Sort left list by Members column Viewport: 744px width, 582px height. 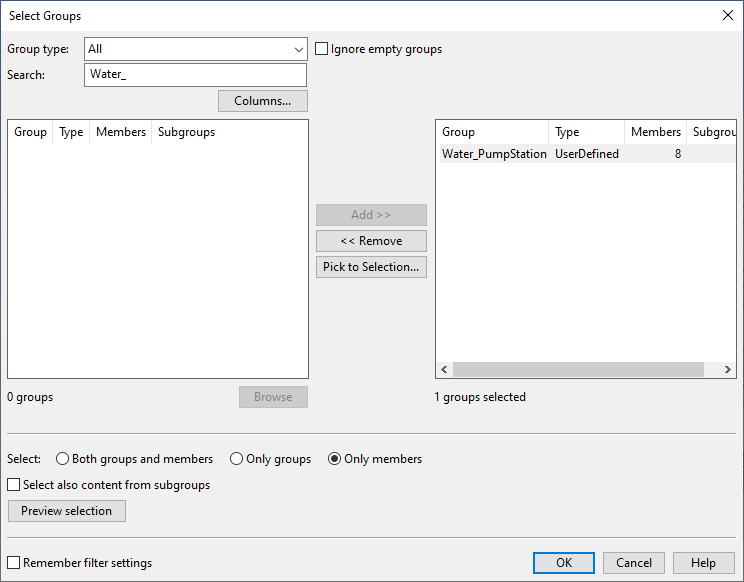(x=120, y=132)
